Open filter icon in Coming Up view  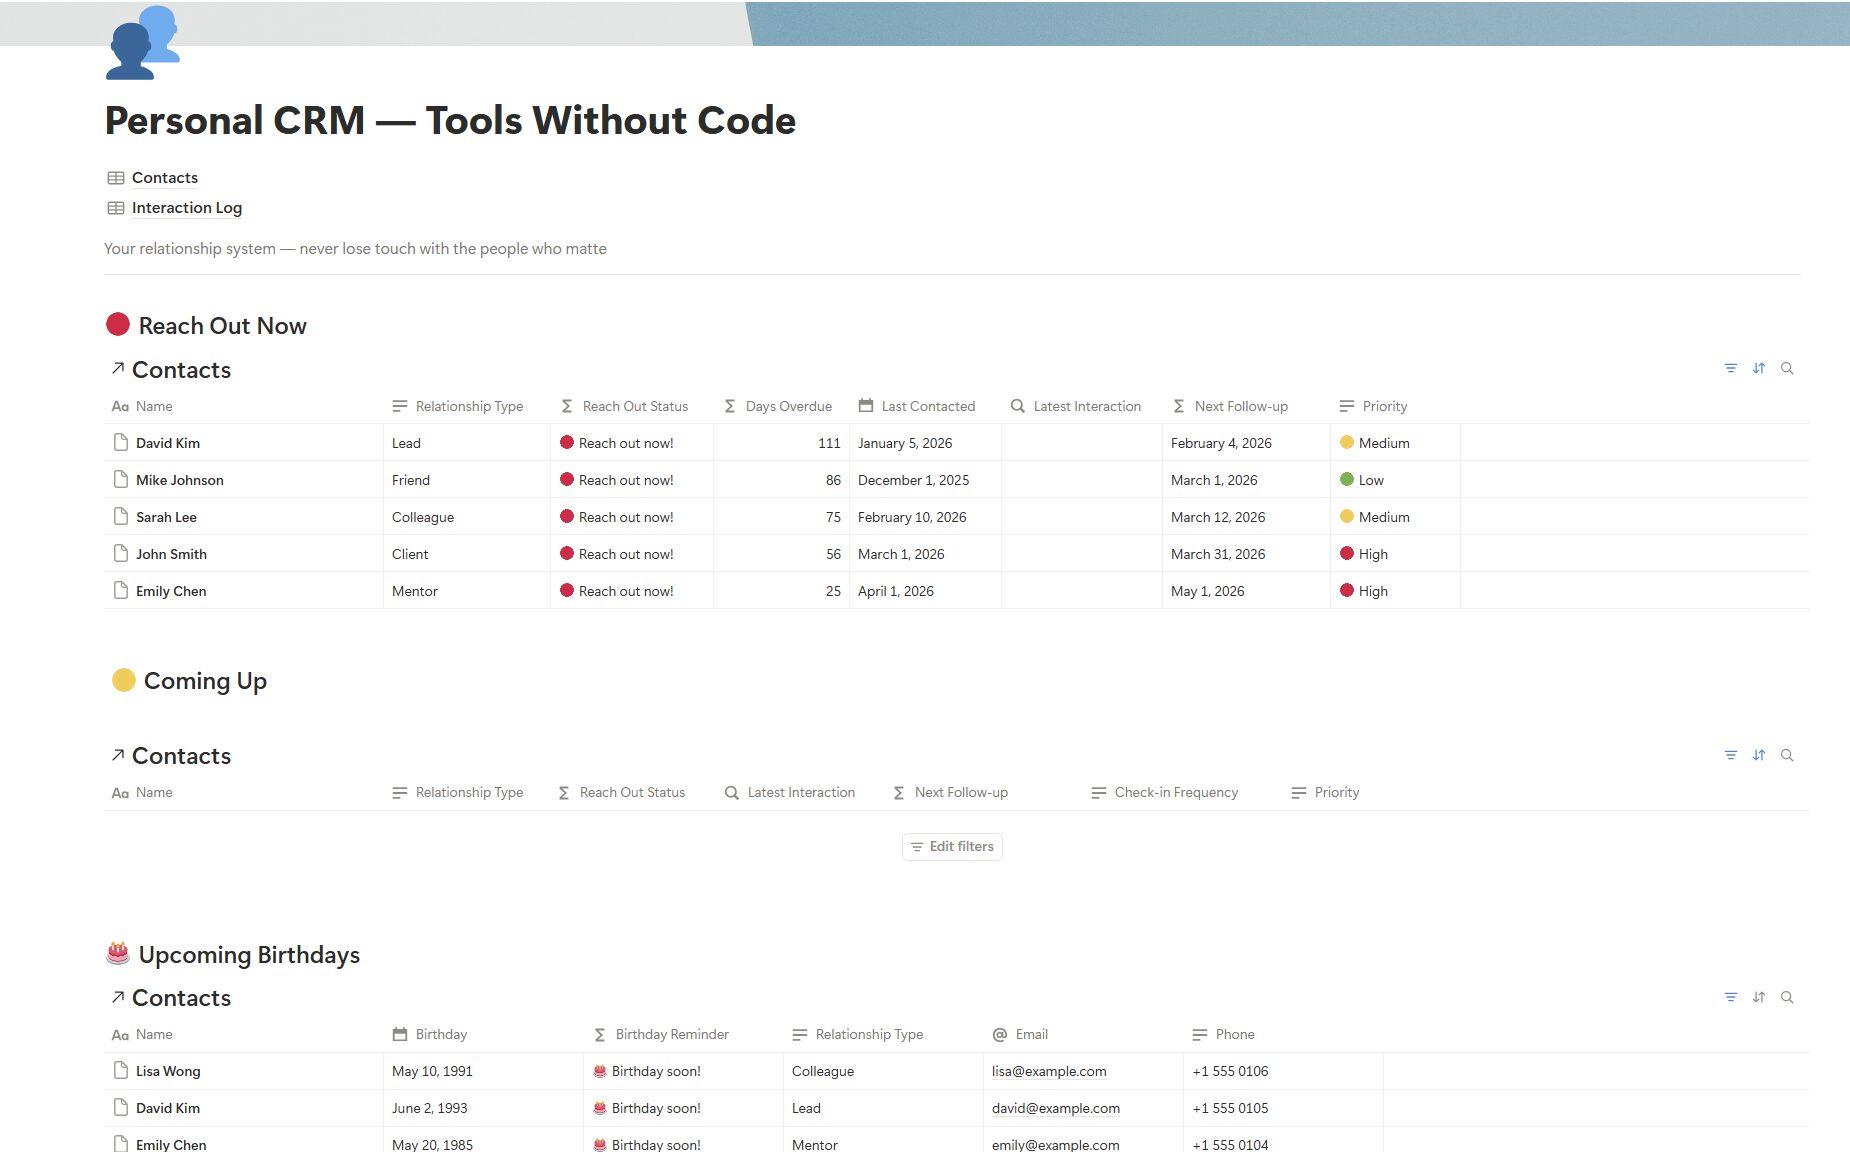(x=1731, y=755)
